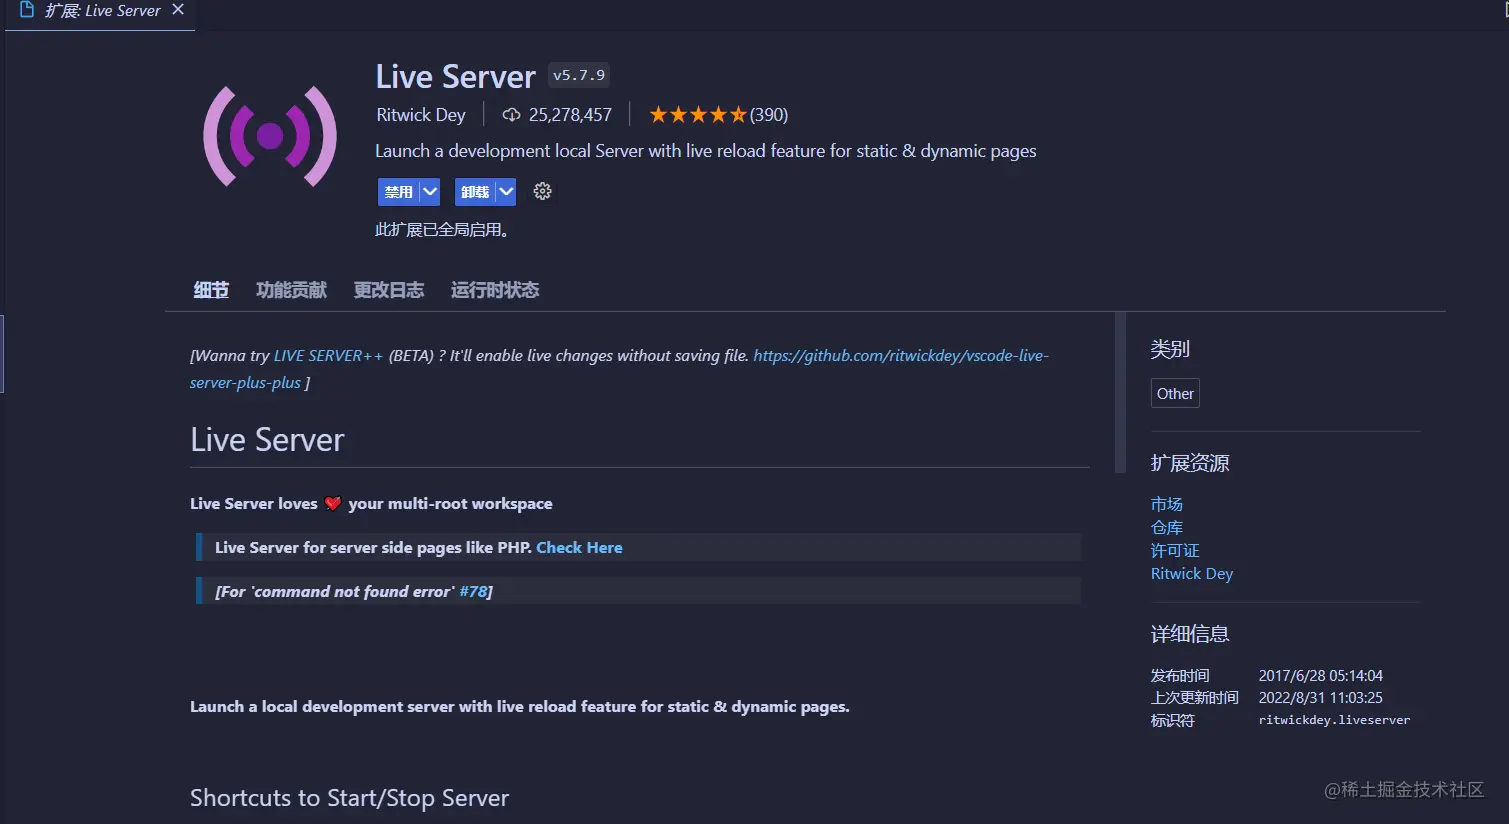The height and width of the screenshot is (824, 1509).
Task: Click Ritwick Dey link under 扩展资源
Action: (x=1192, y=573)
